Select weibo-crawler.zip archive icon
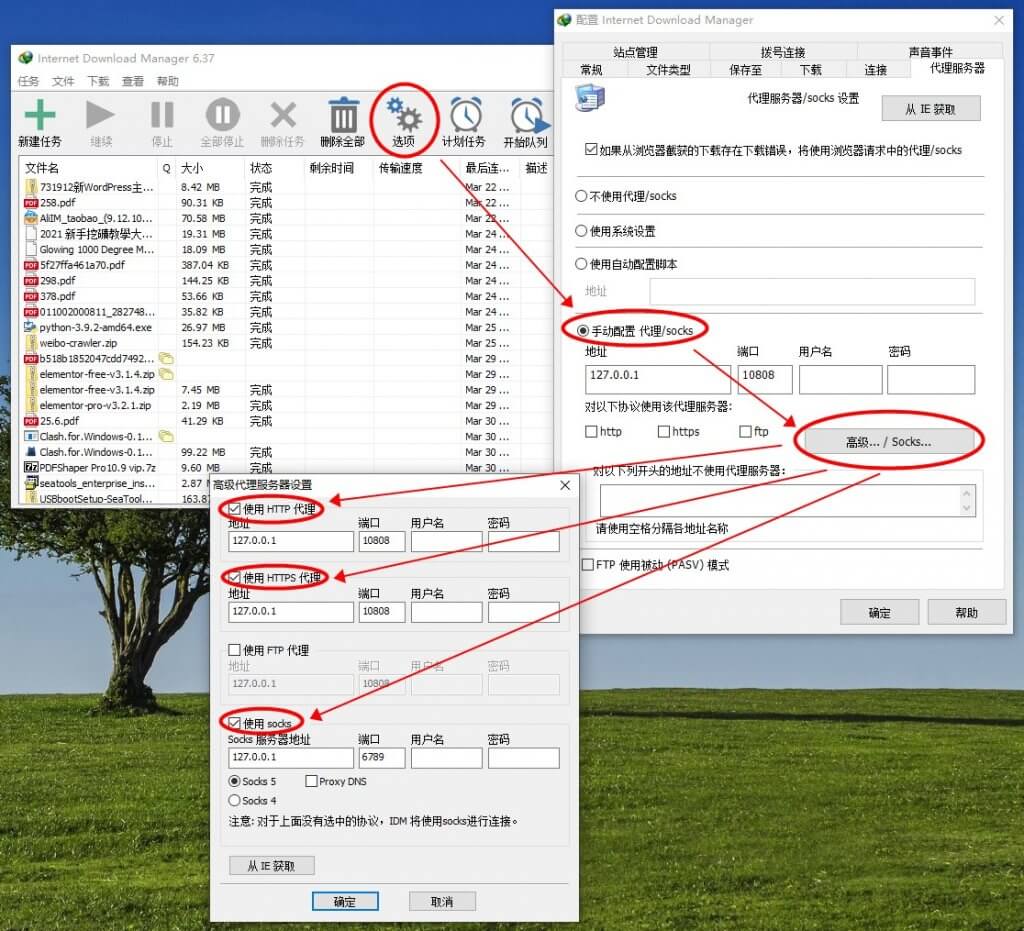This screenshot has height=931, width=1024. point(31,343)
